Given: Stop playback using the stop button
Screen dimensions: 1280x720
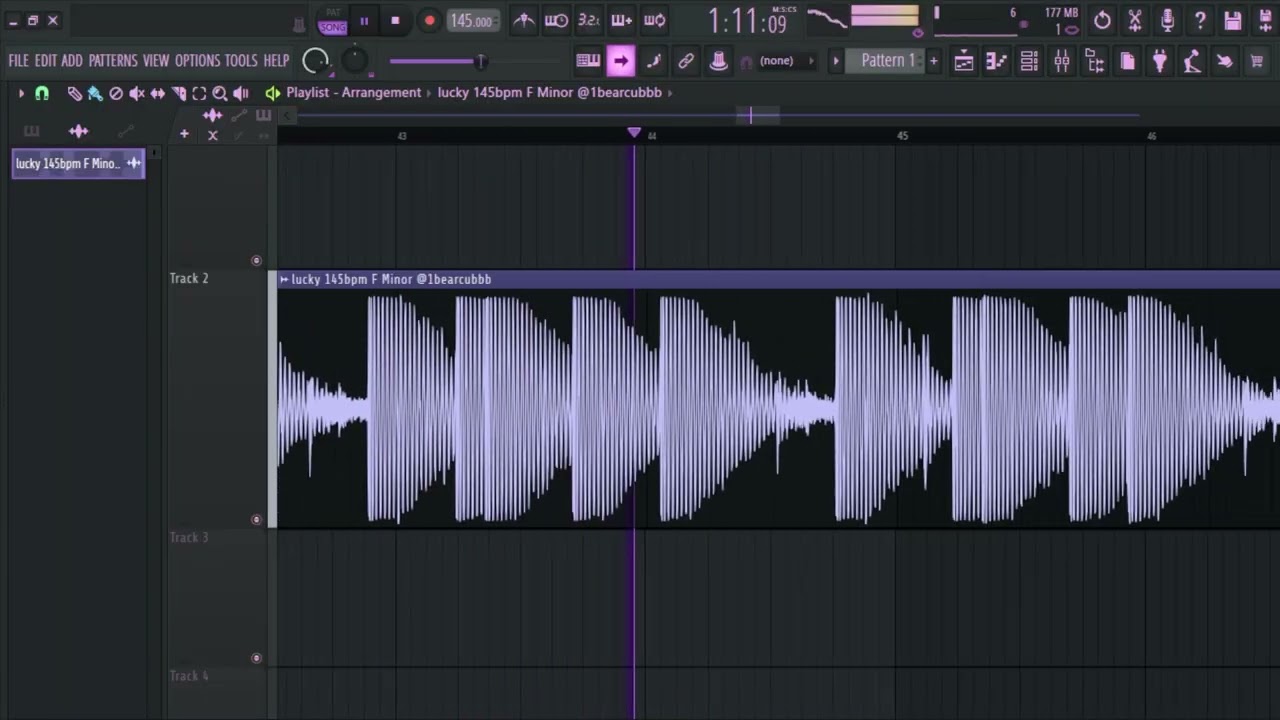Looking at the screenshot, I should [x=395, y=21].
